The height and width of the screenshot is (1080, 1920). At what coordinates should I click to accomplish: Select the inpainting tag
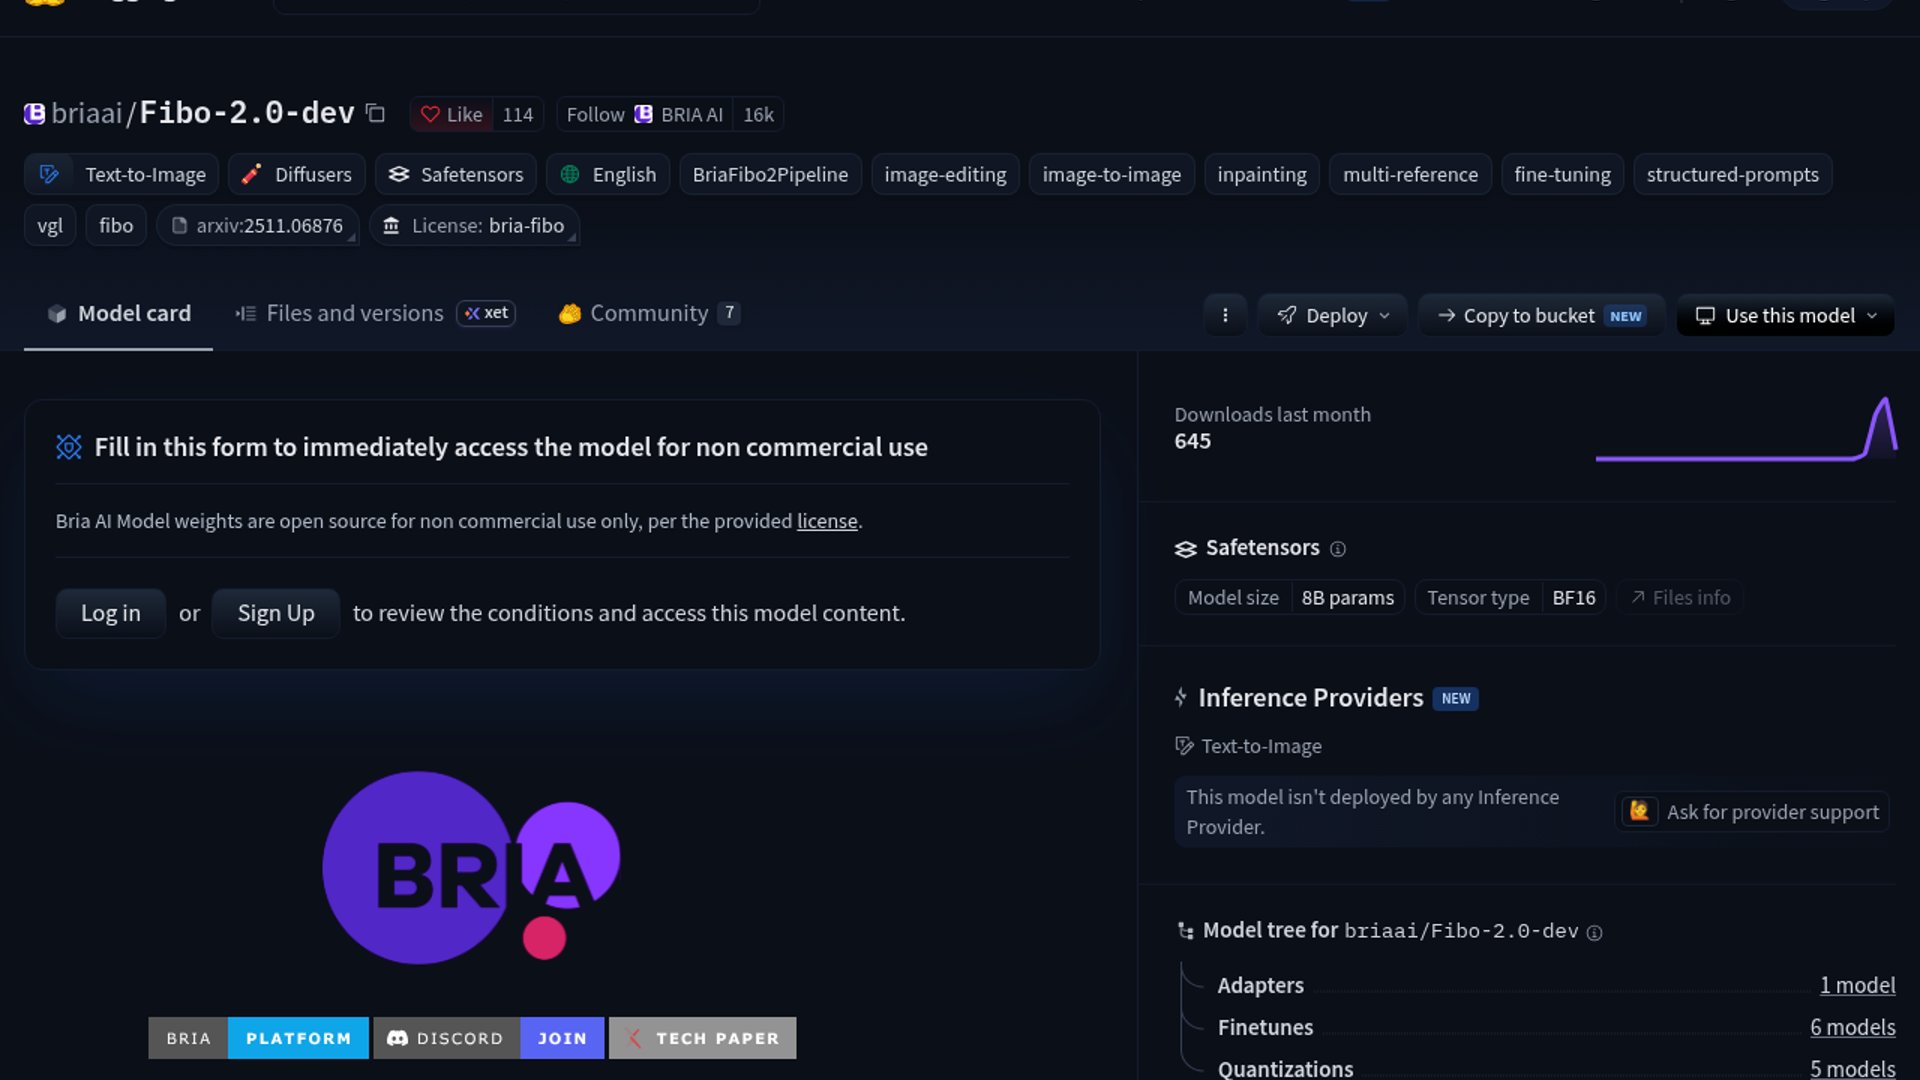point(1261,174)
